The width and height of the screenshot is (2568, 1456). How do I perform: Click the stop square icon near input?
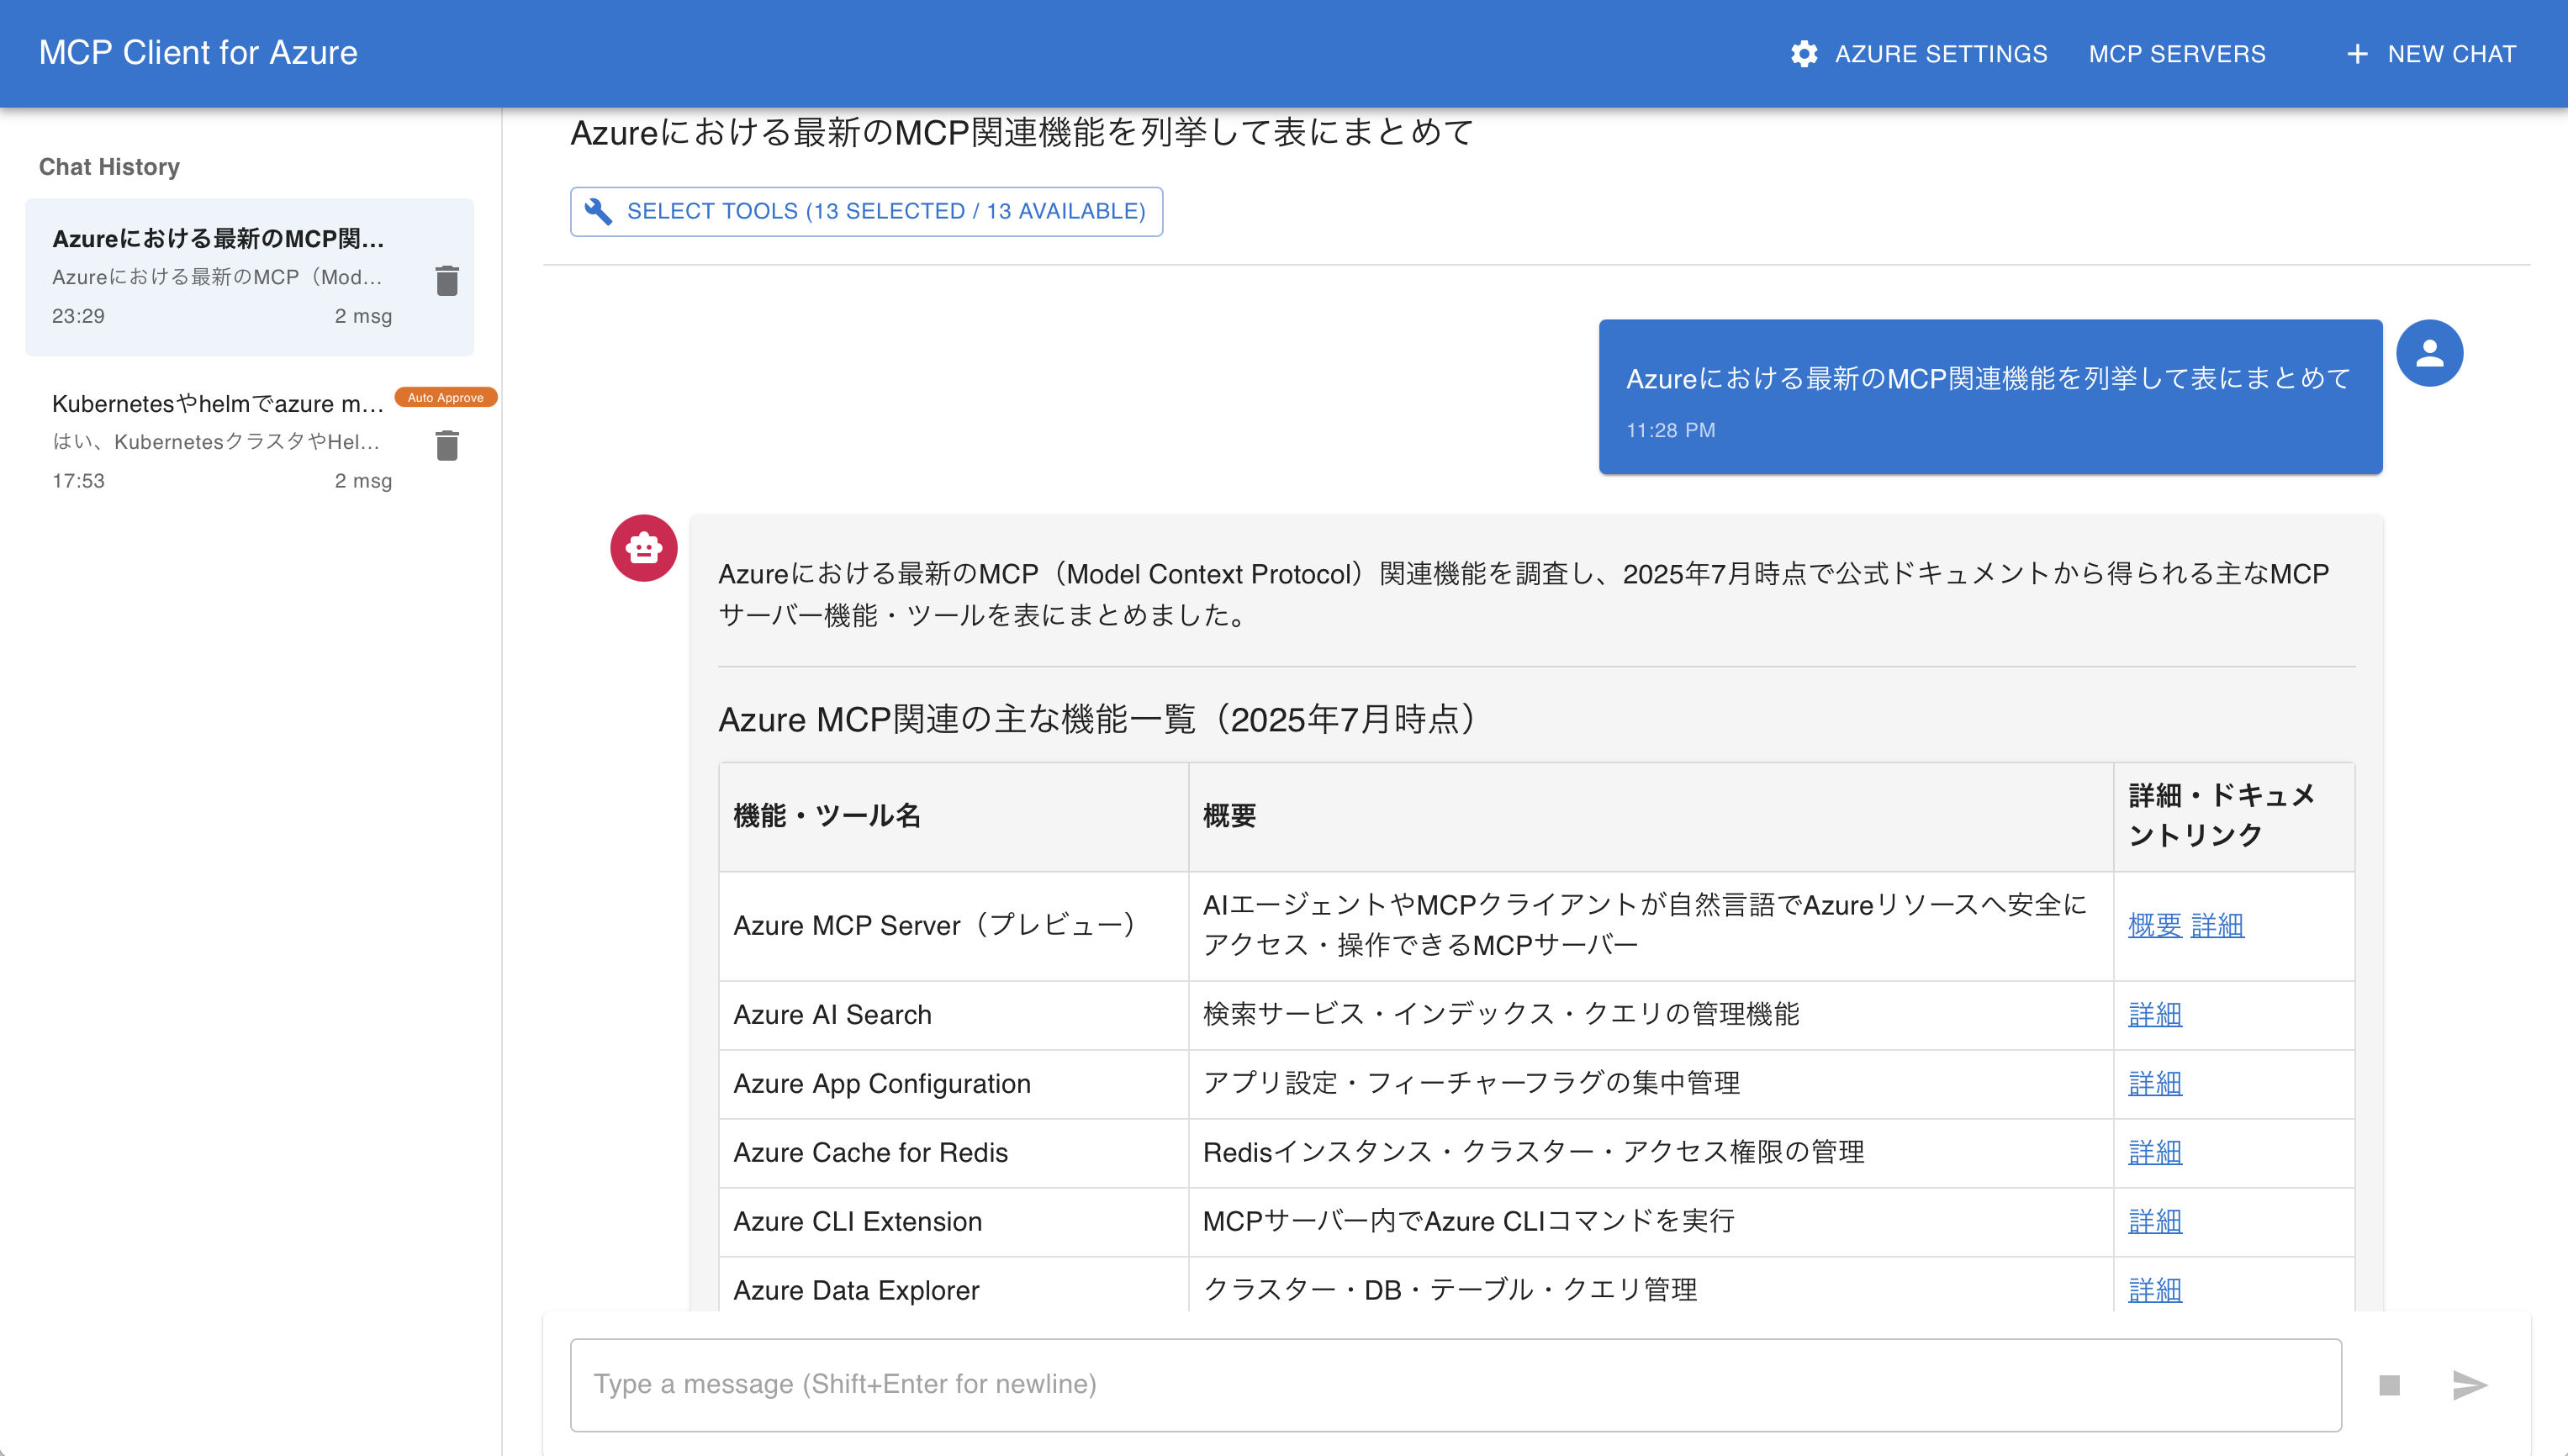coord(2390,1385)
